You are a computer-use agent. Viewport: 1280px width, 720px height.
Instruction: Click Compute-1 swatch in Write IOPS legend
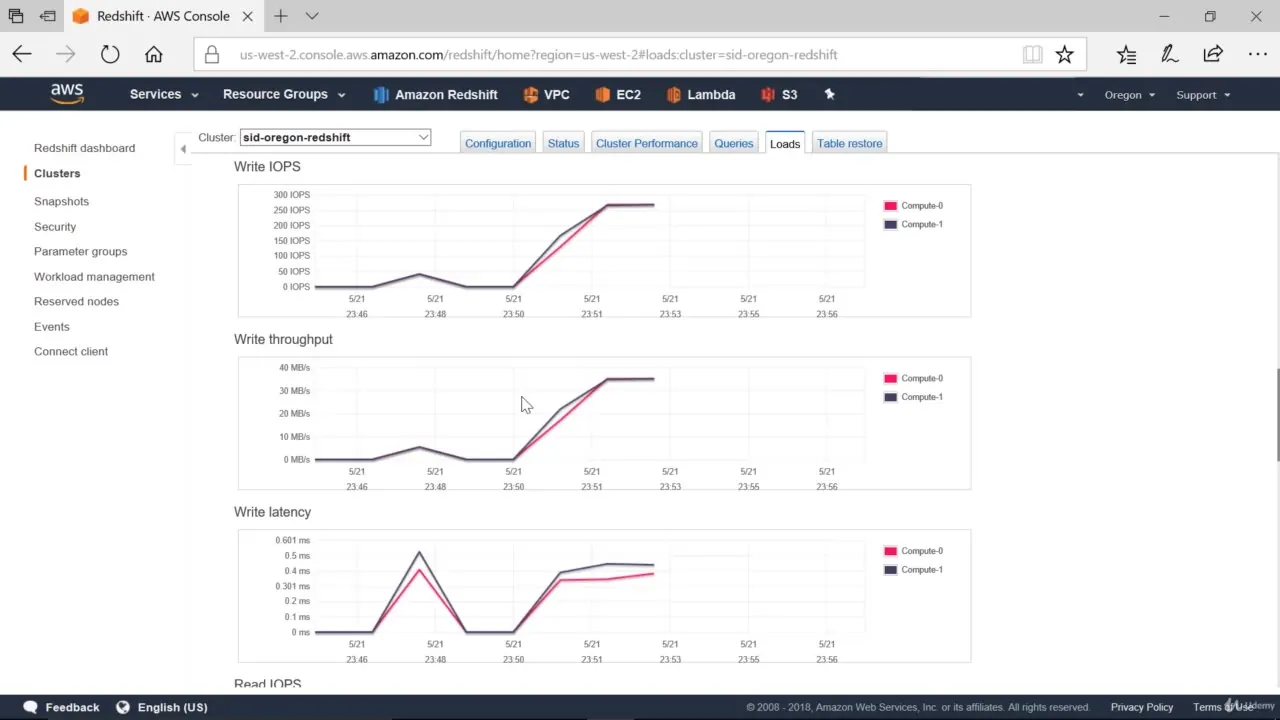tap(890, 225)
